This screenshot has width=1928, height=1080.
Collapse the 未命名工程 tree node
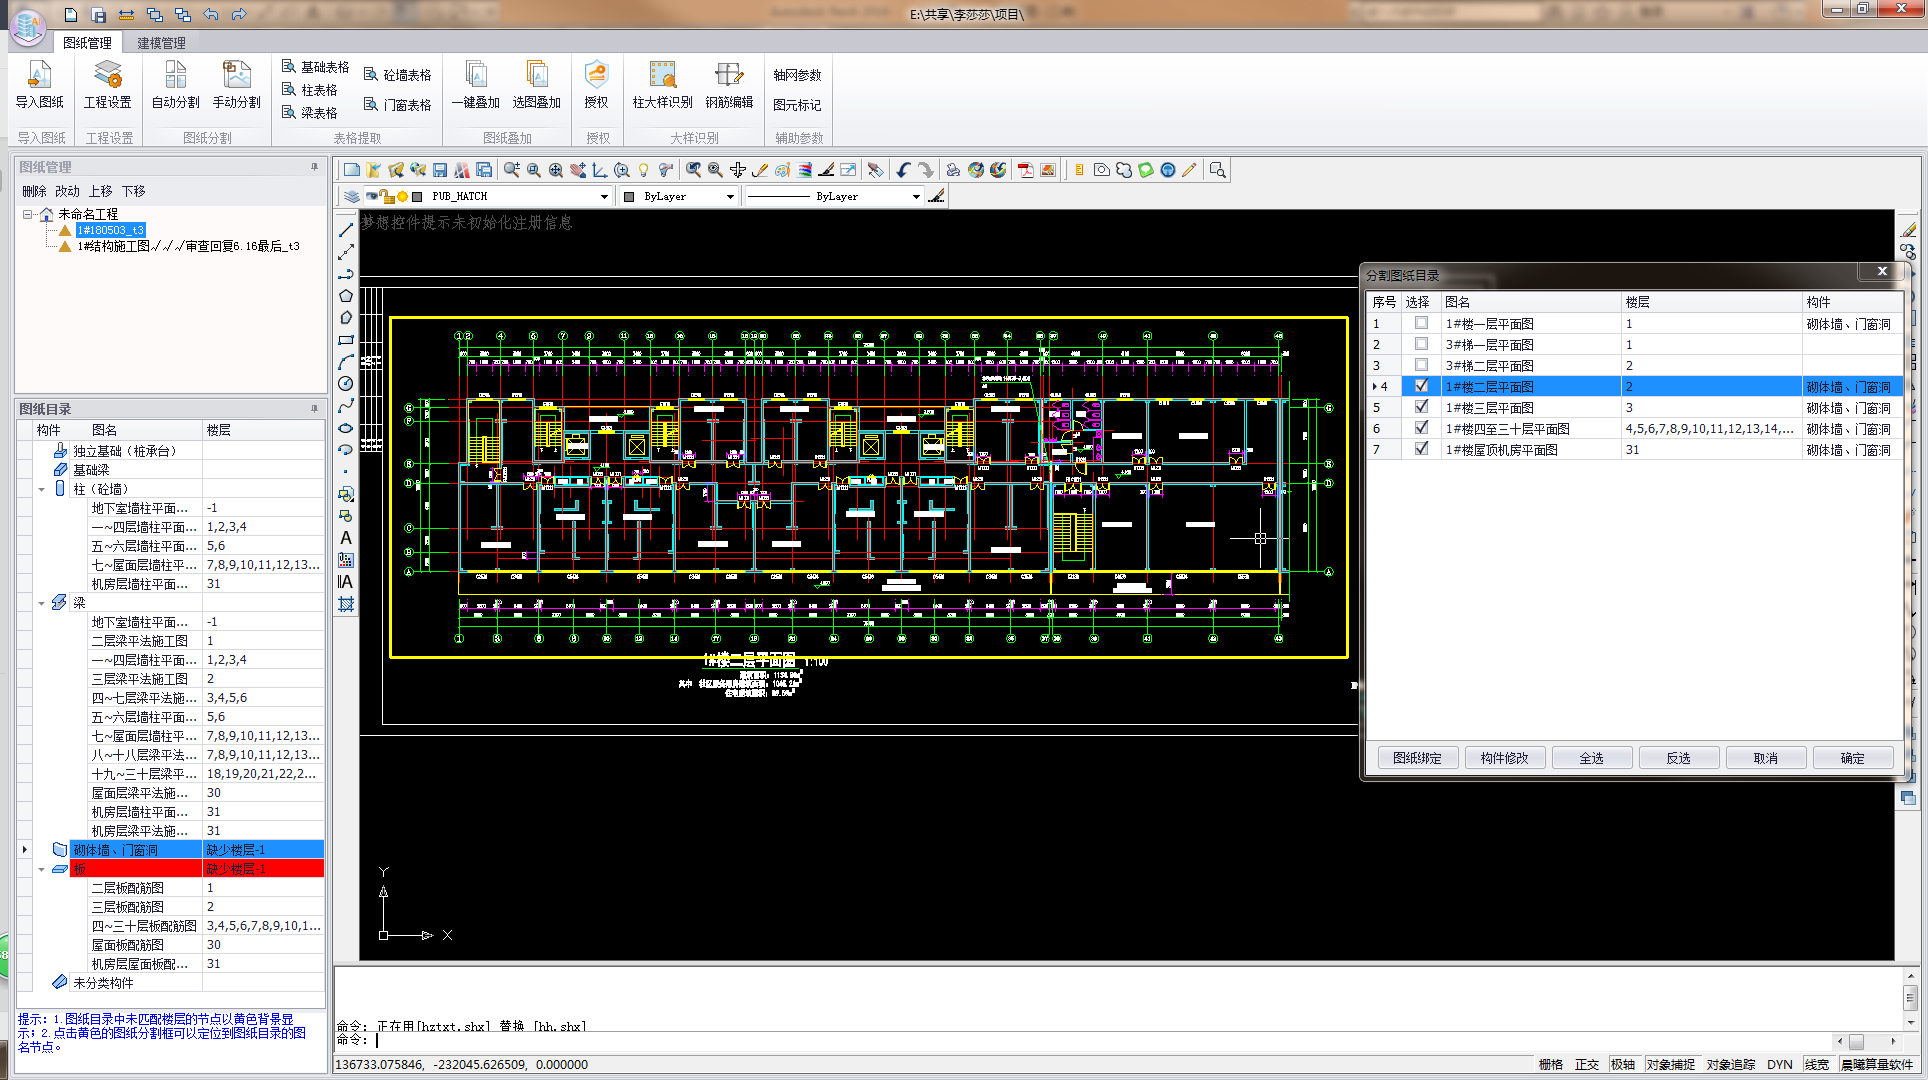coord(28,214)
